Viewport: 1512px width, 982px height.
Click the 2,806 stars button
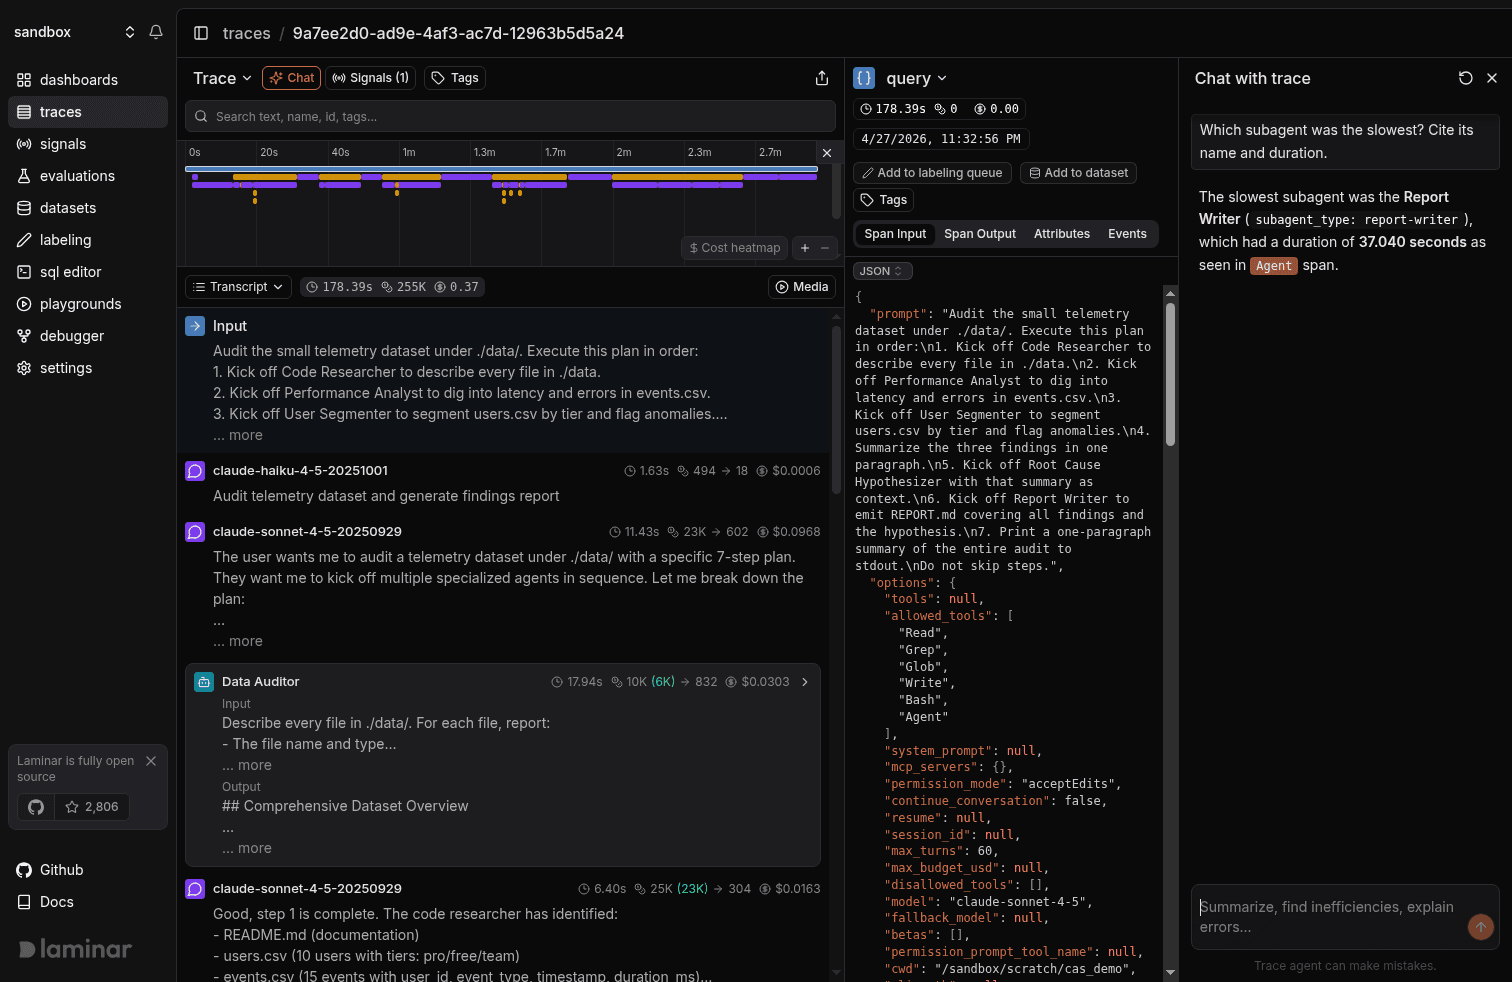[92, 807]
